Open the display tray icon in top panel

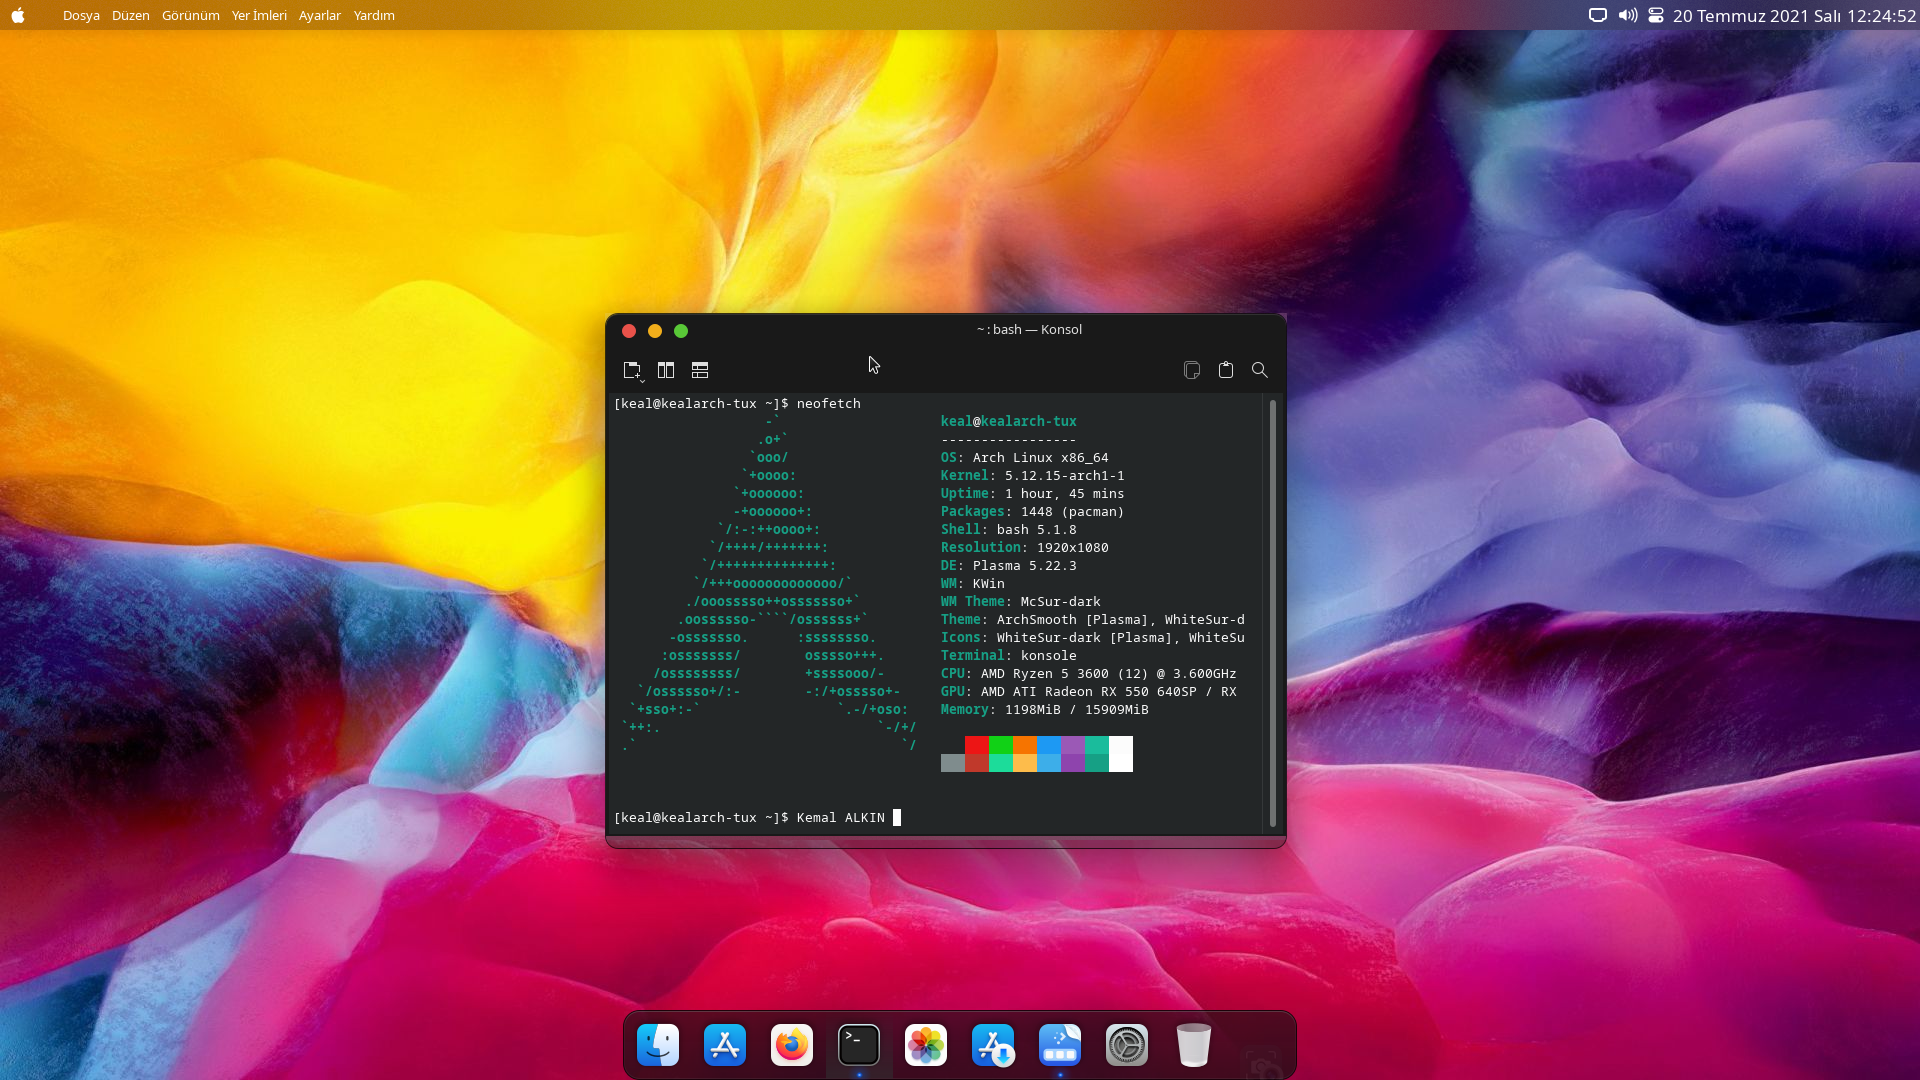pos(1598,15)
